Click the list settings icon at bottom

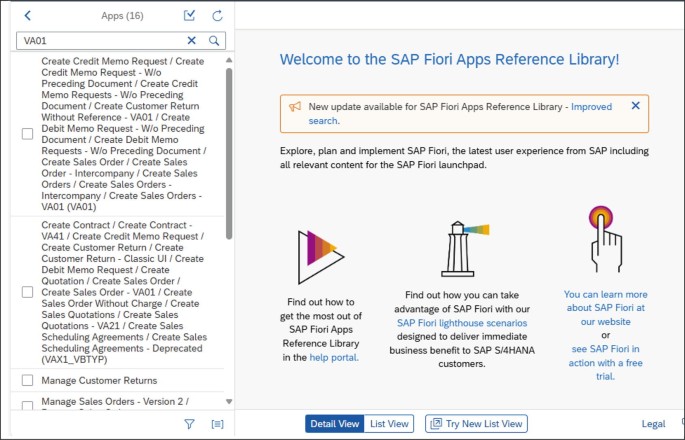217,424
